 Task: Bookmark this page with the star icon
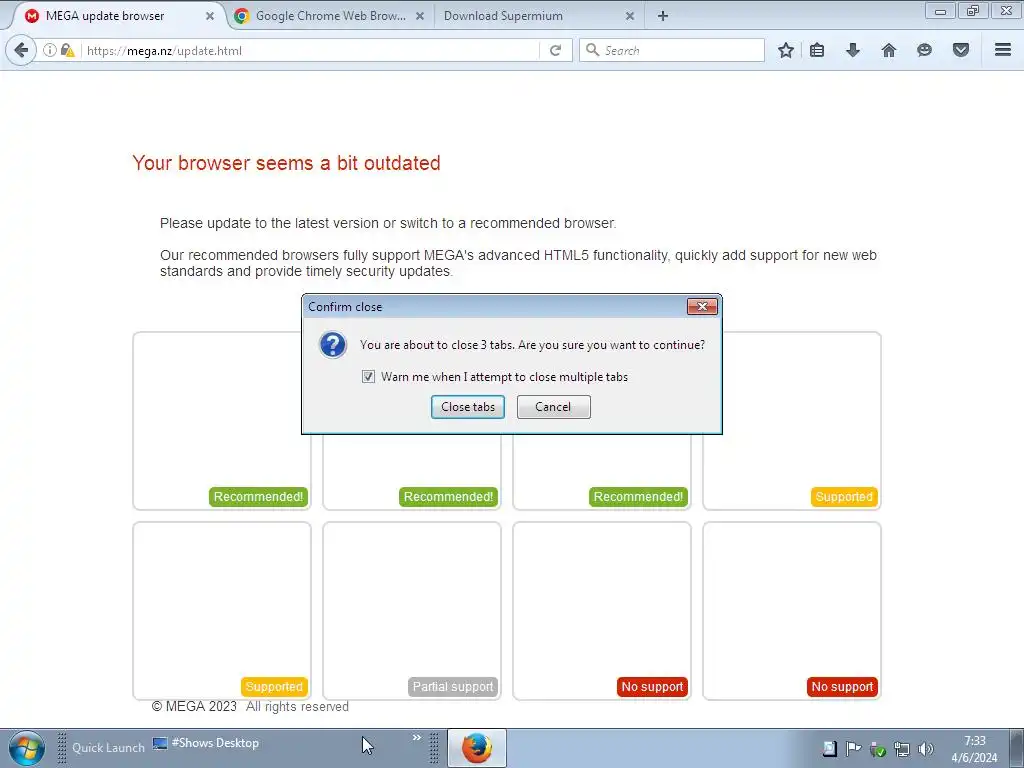[x=786, y=50]
